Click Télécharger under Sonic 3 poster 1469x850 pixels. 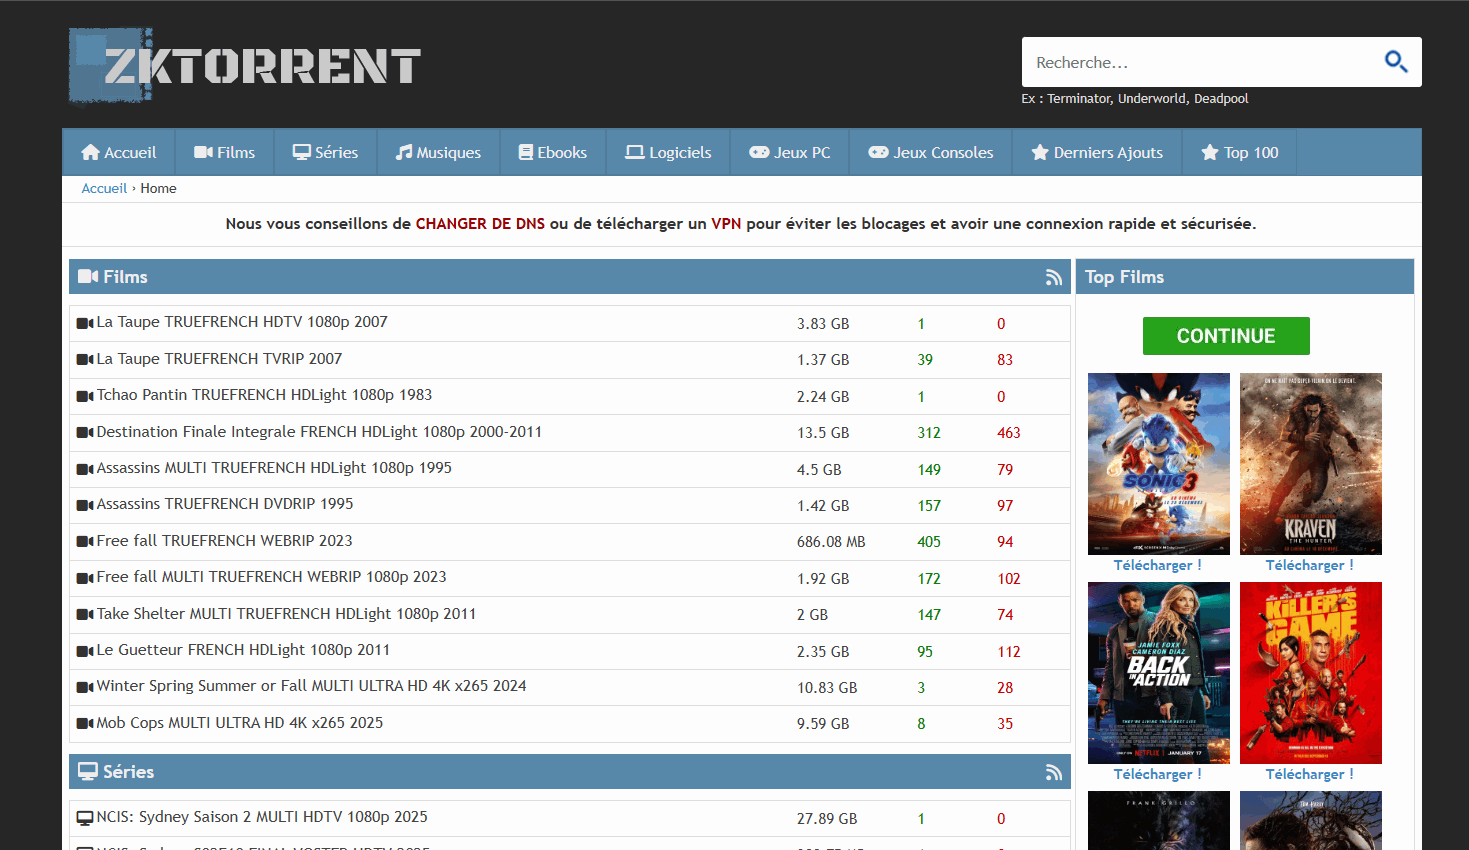tap(1158, 565)
